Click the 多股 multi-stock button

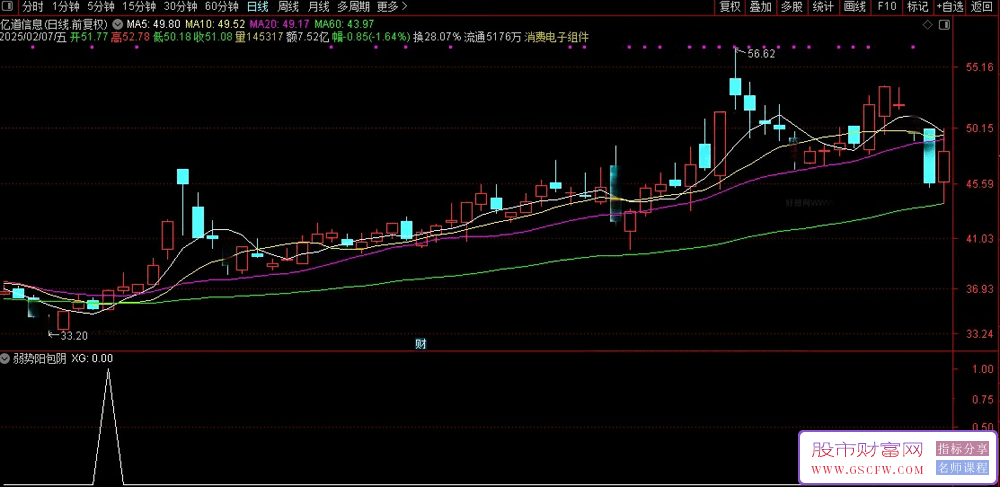792,7
